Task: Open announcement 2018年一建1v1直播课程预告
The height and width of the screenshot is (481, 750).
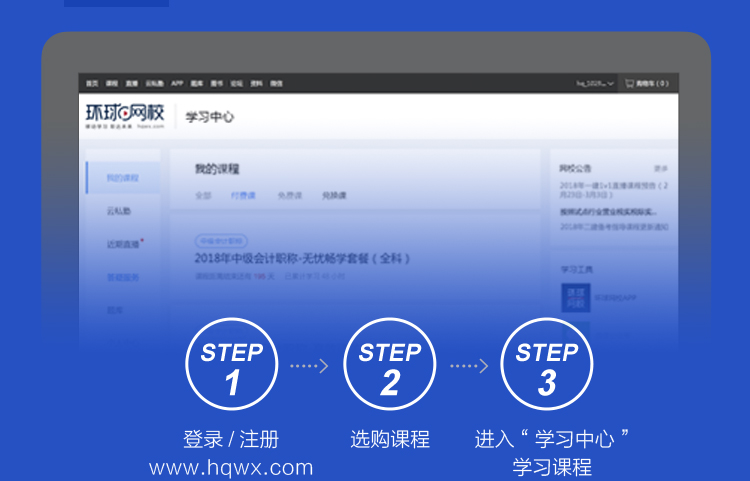Action: tap(614, 190)
